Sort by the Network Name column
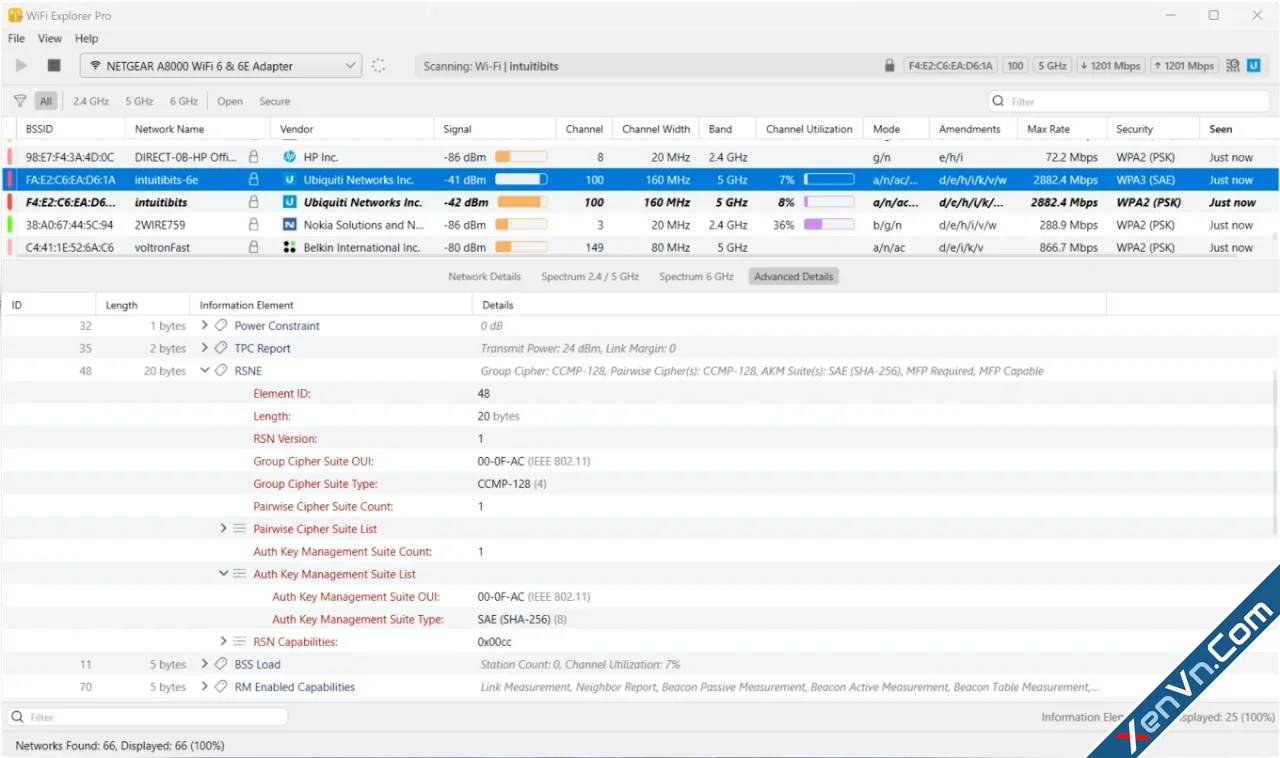The height and width of the screenshot is (758, 1280). [198, 129]
